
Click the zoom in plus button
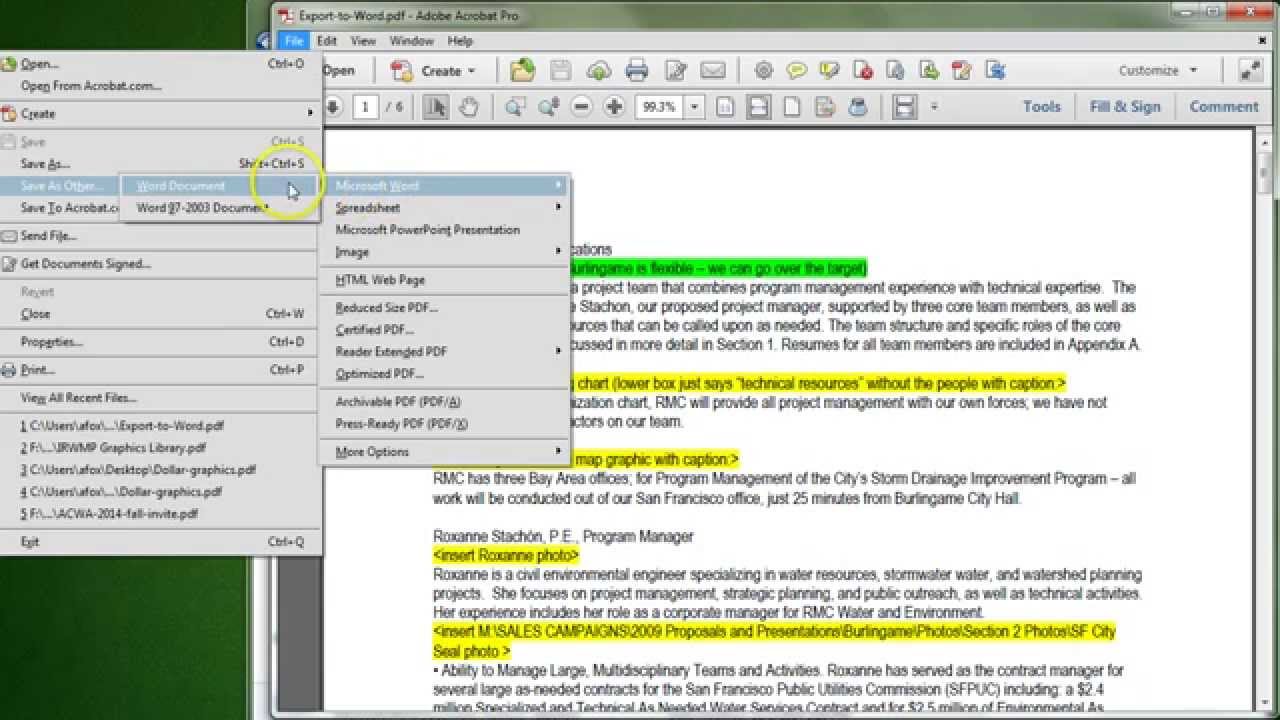(x=614, y=106)
